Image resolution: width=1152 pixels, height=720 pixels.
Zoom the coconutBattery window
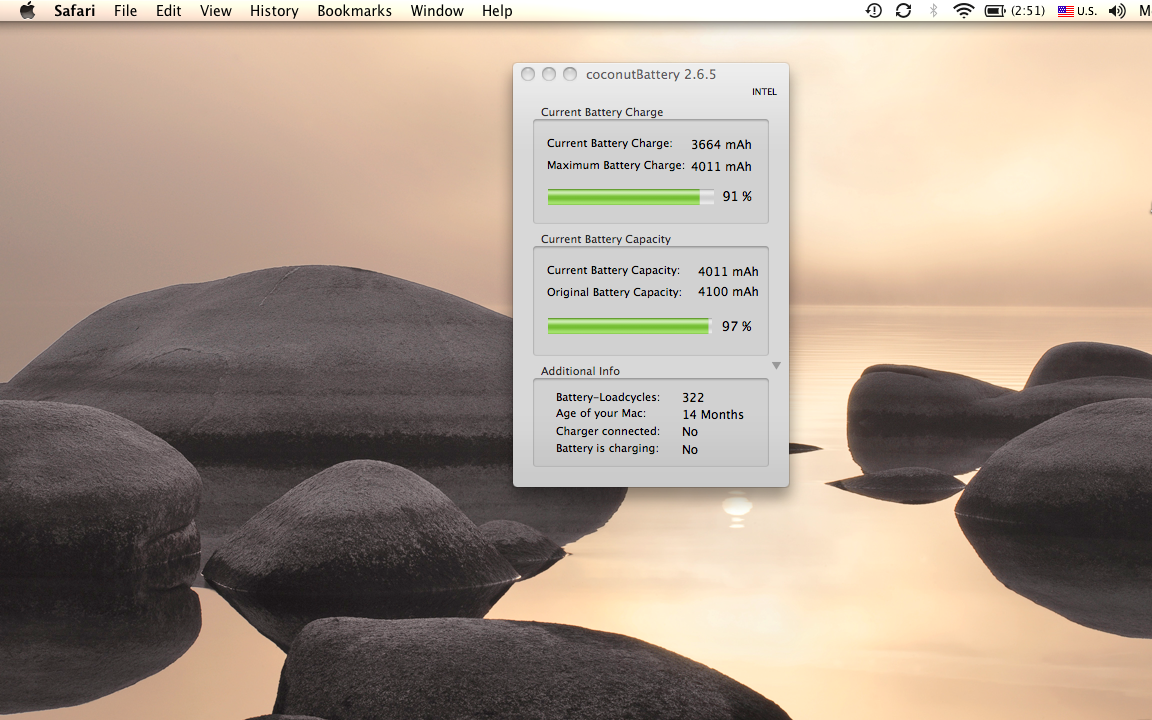point(570,73)
